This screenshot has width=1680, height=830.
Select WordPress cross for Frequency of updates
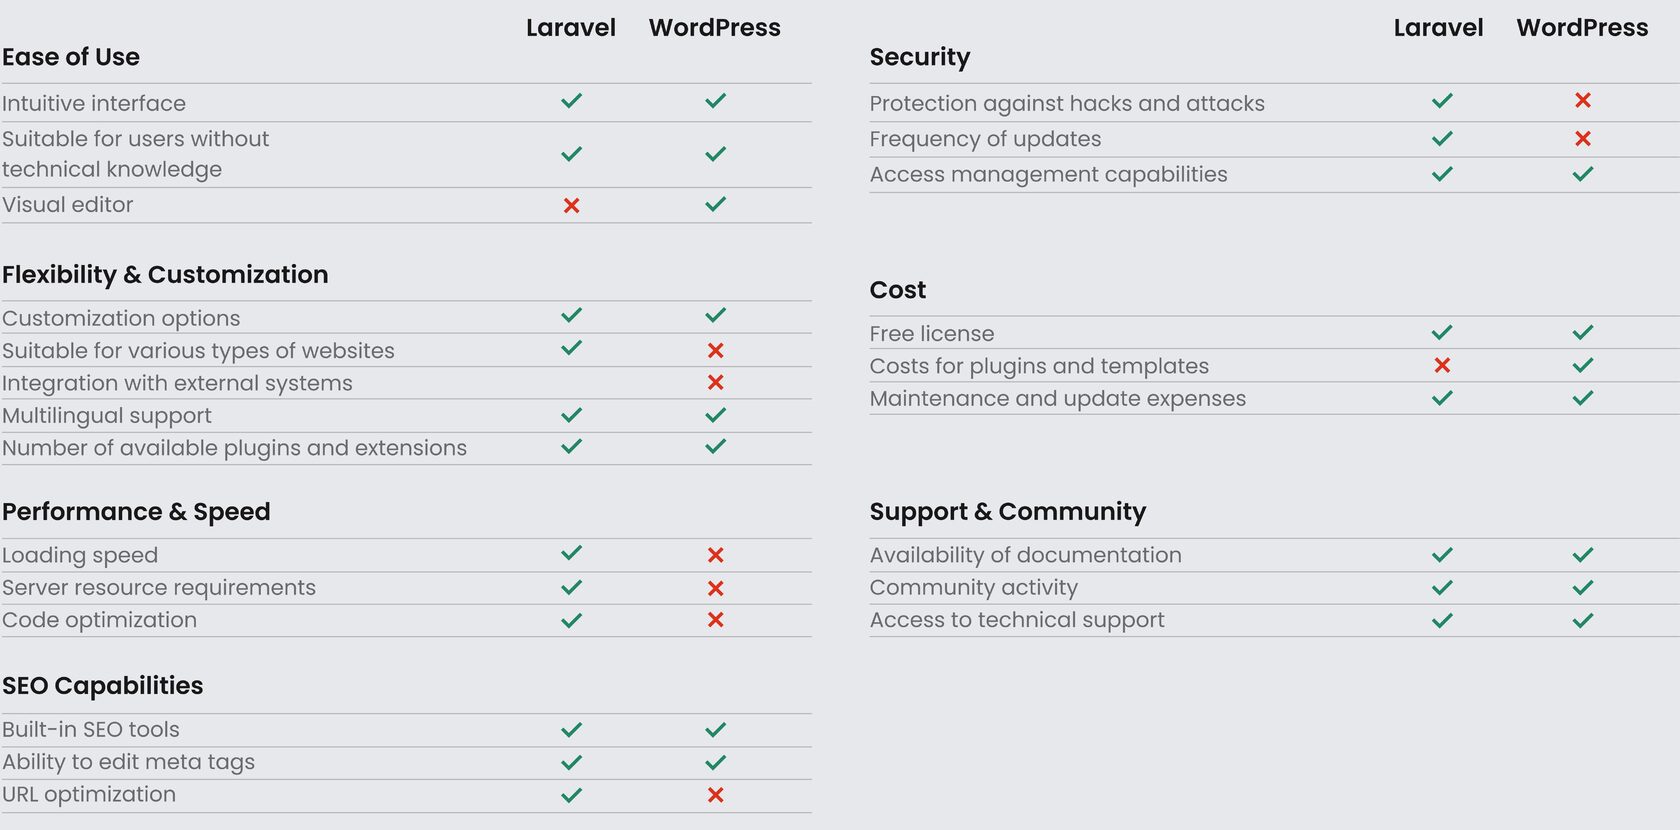[x=1582, y=139]
